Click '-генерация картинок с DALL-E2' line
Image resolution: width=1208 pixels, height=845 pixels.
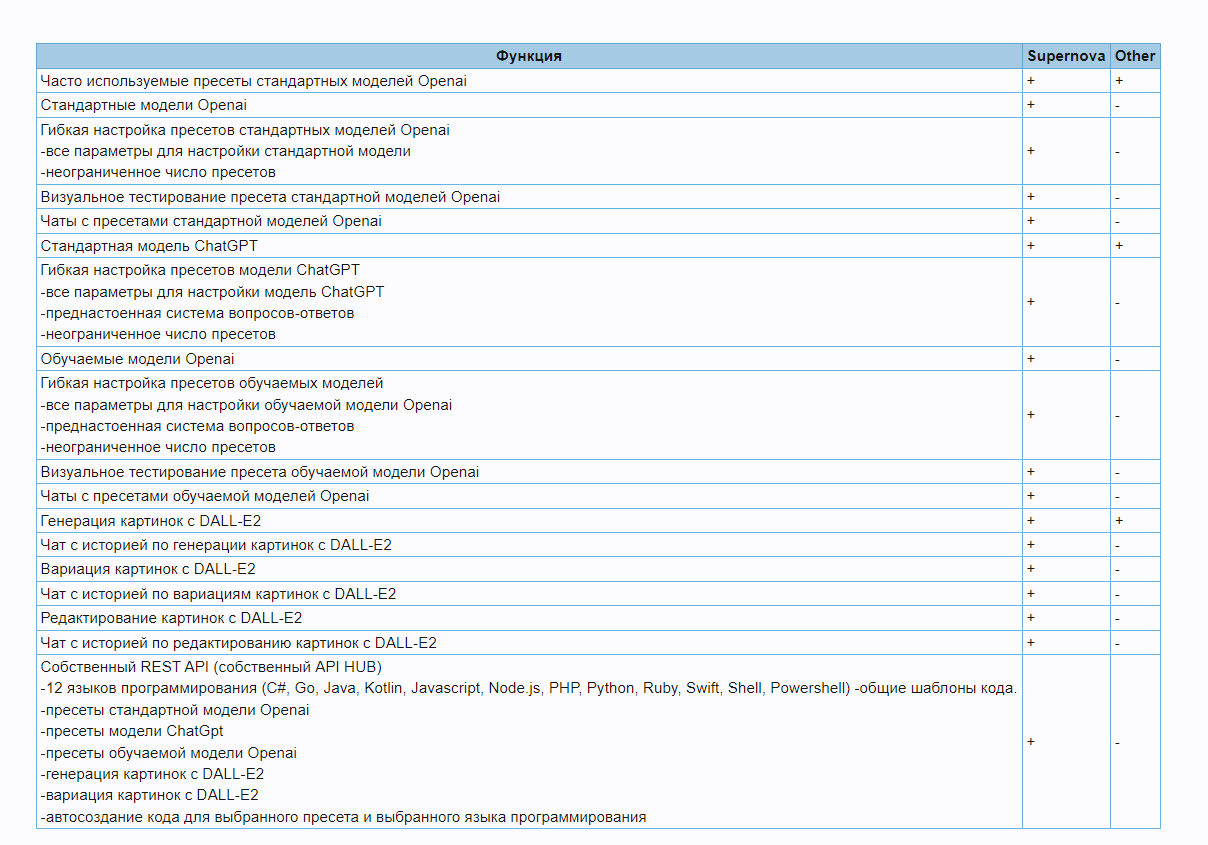click(x=152, y=774)
